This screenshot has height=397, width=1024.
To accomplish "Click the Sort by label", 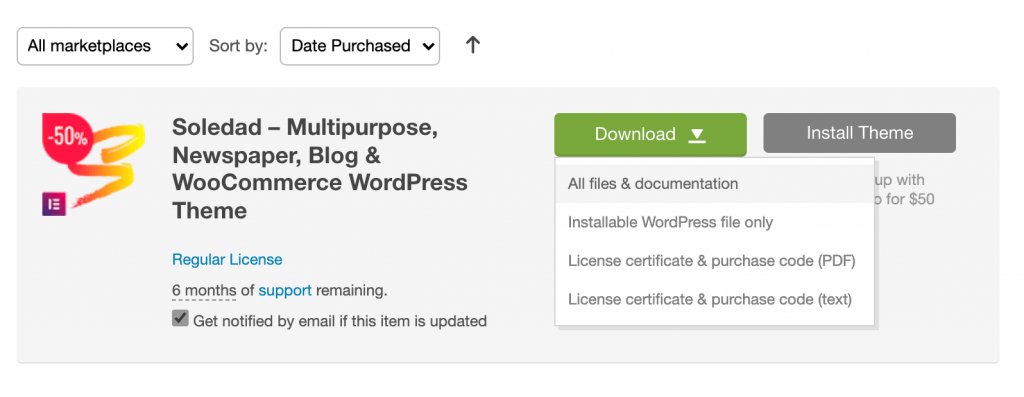I will (x=238, y=46).
